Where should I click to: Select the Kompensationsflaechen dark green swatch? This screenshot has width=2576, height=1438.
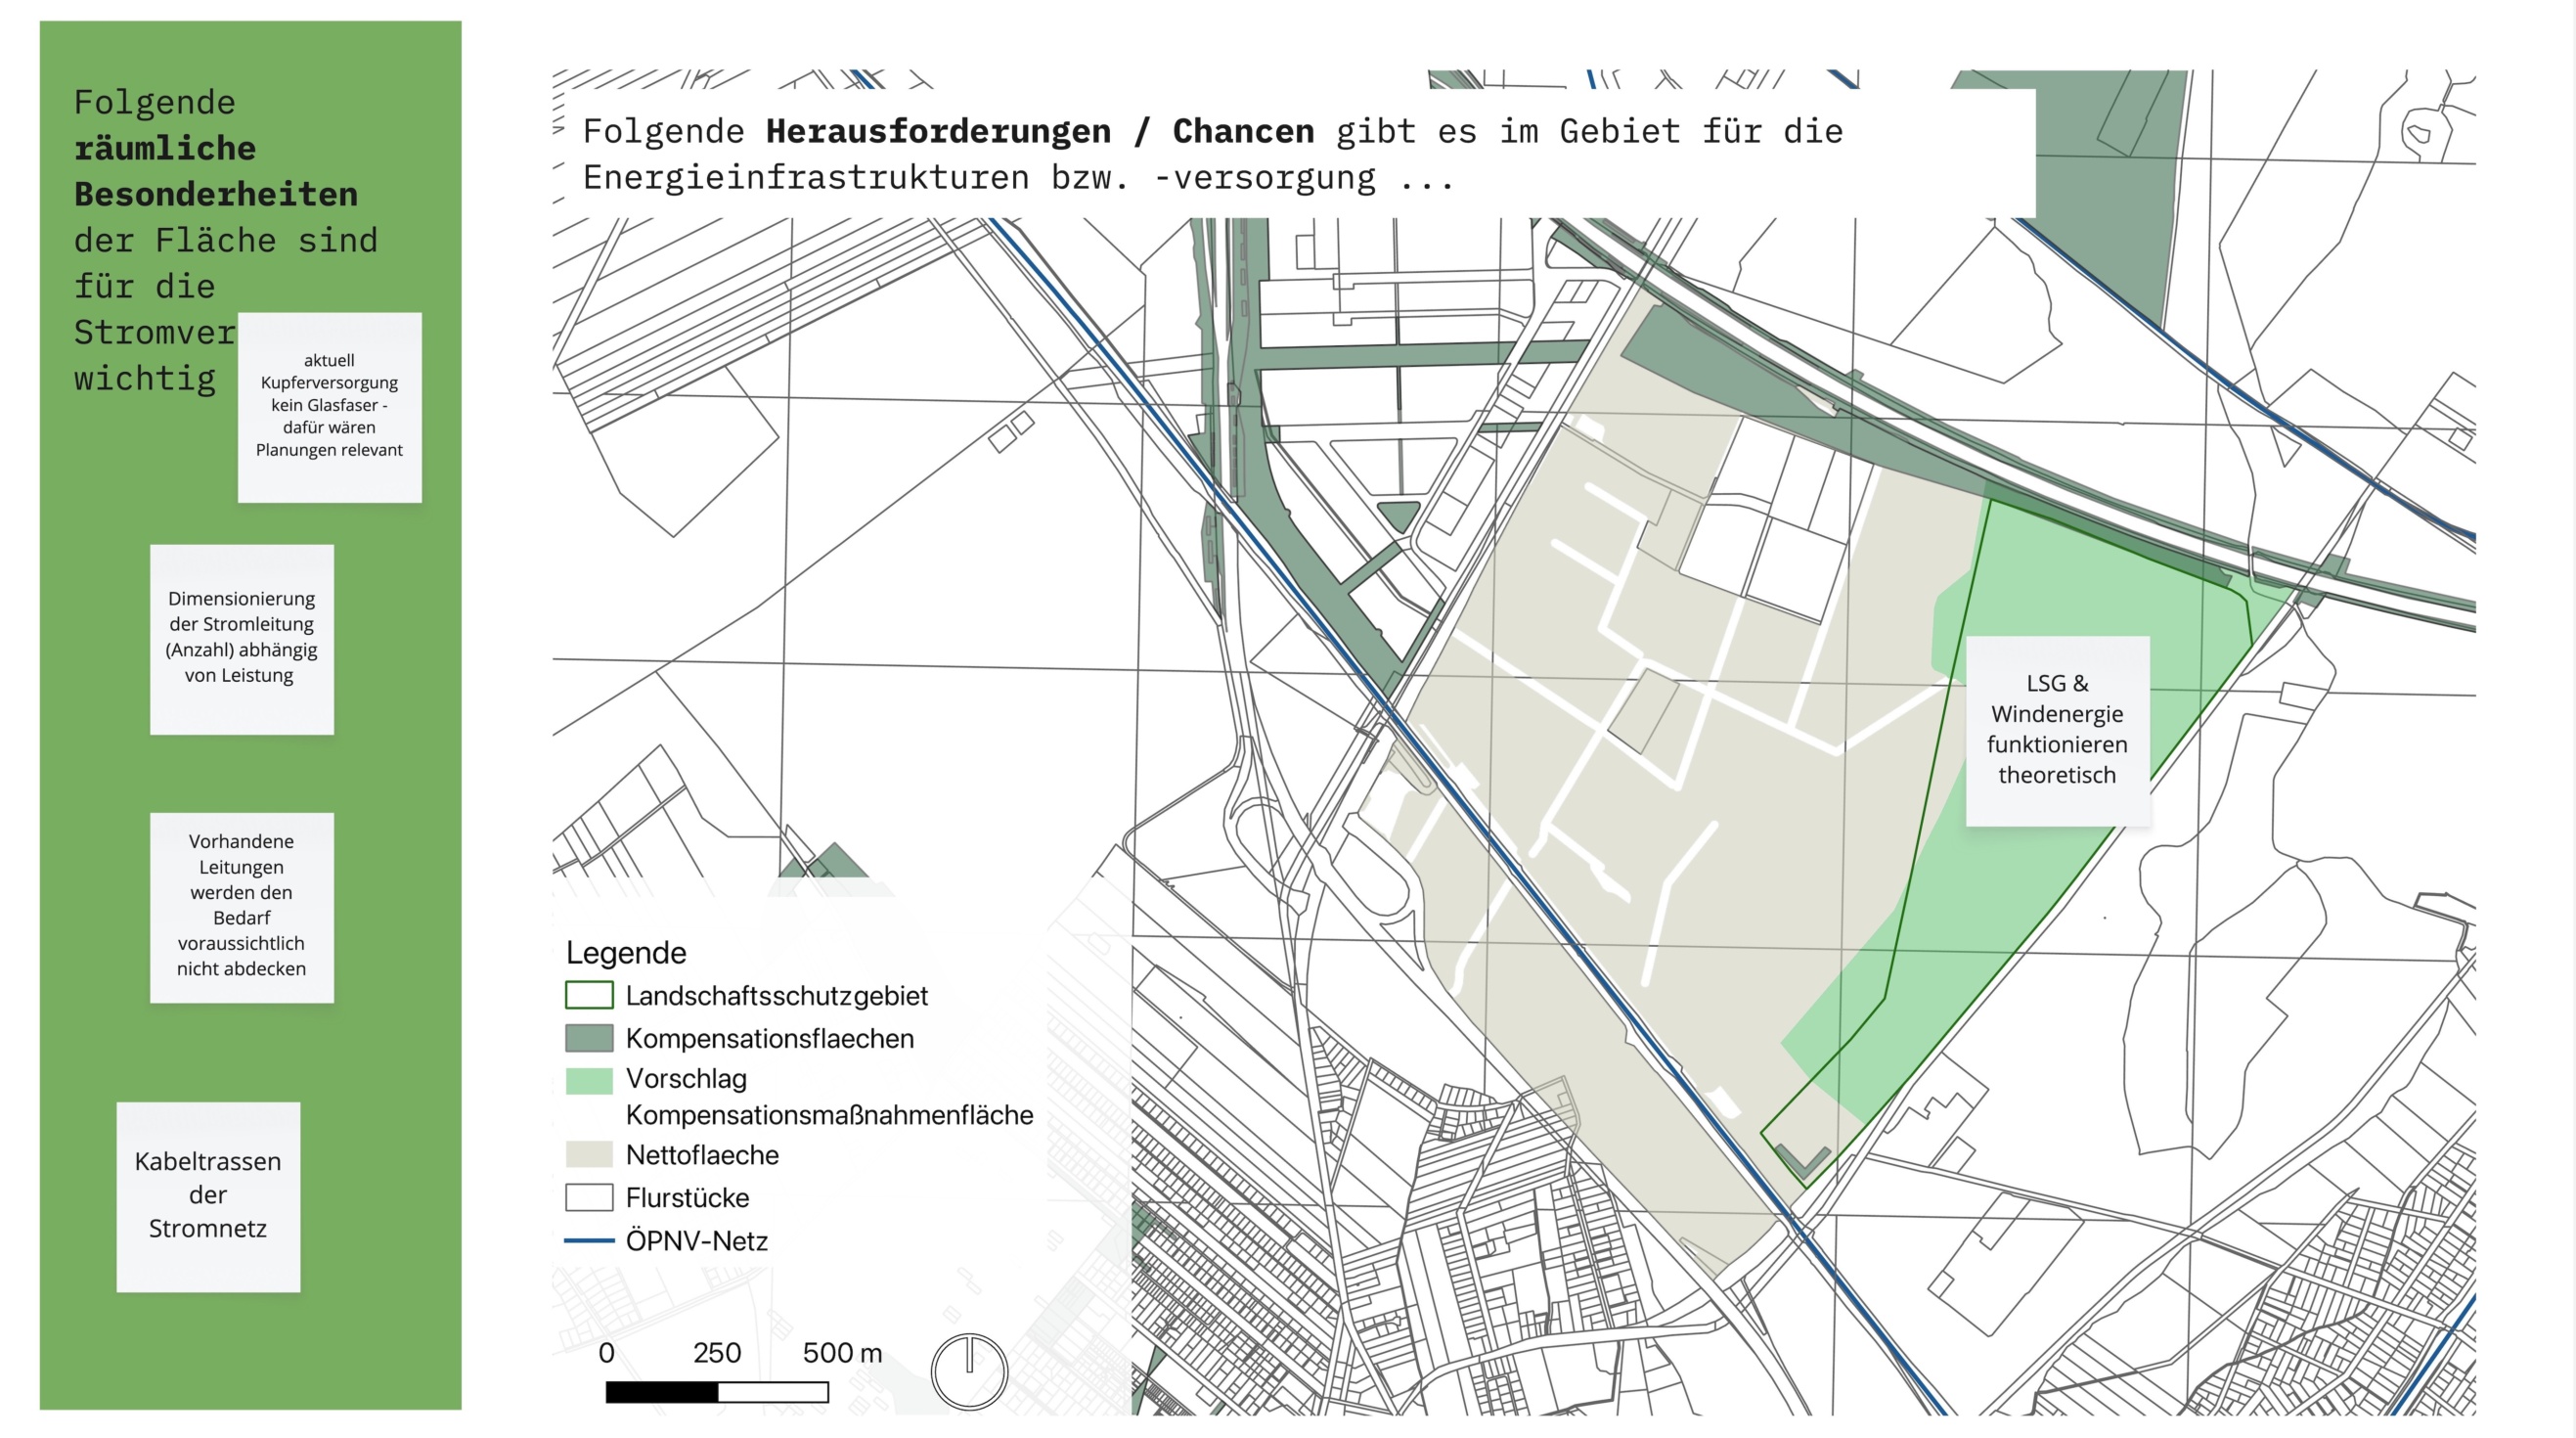click(x=589, y=1038)
